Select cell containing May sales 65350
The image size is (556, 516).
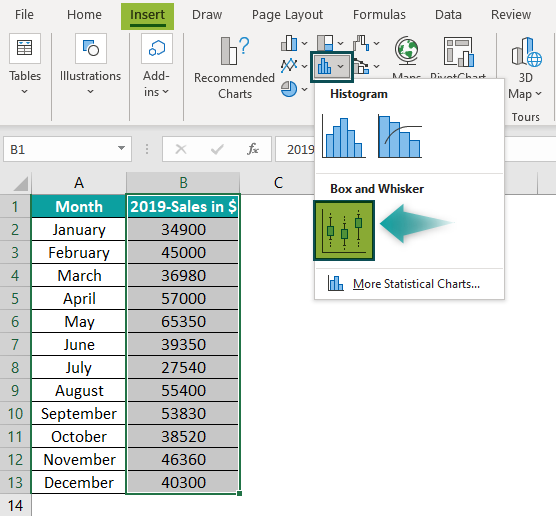[183, 322]
